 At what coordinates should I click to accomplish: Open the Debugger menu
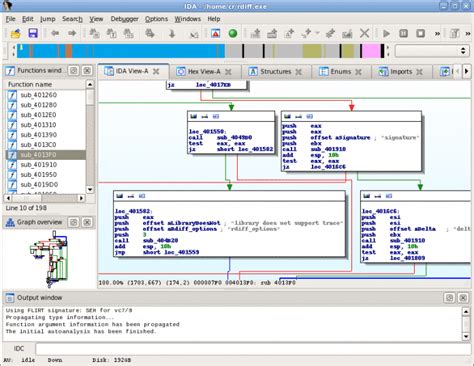pyautogui.click(x=124, y=19)
